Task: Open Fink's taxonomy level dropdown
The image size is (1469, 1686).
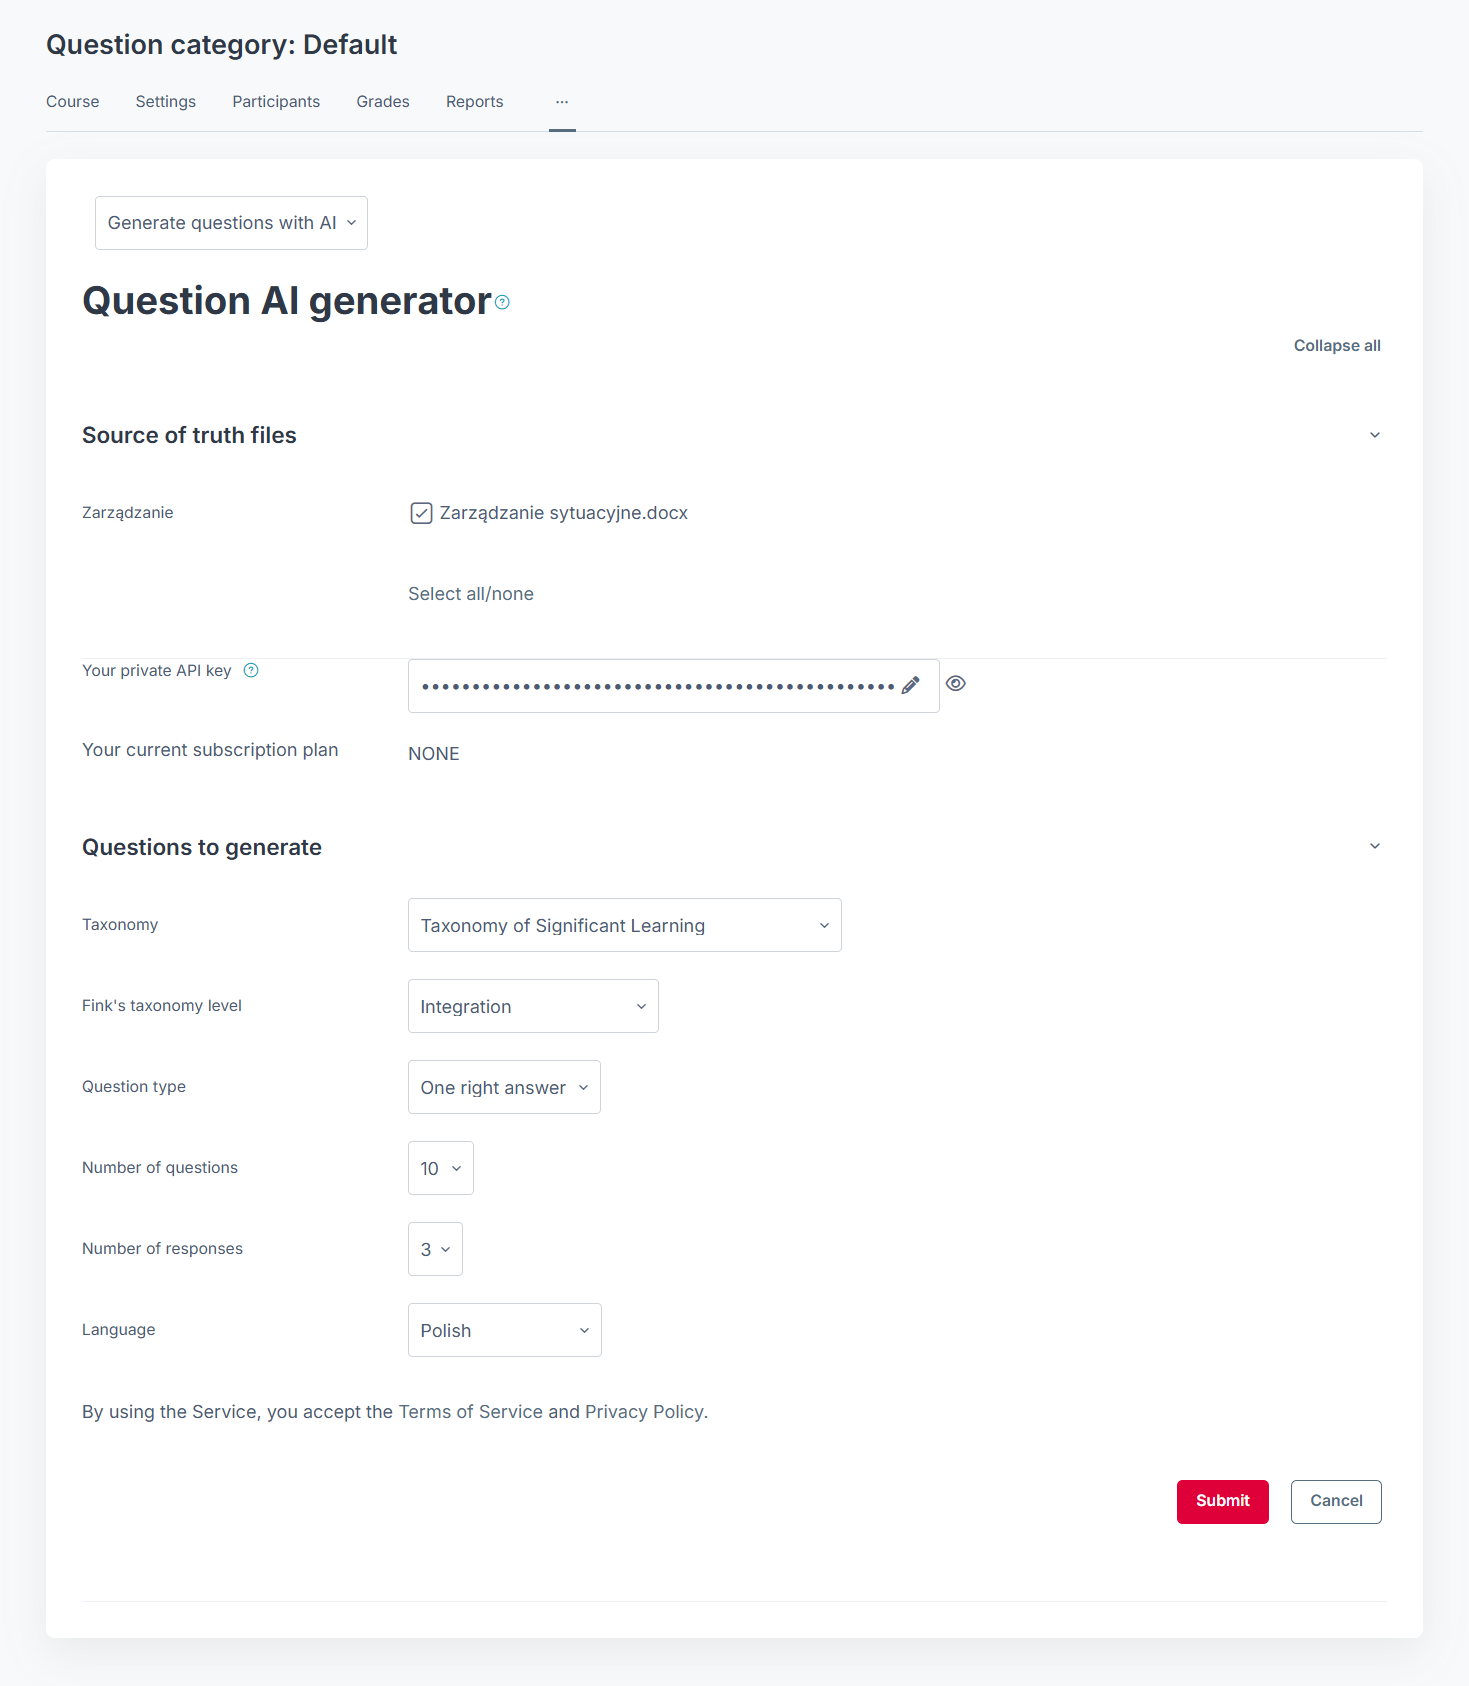Action: click(533, 1007)
